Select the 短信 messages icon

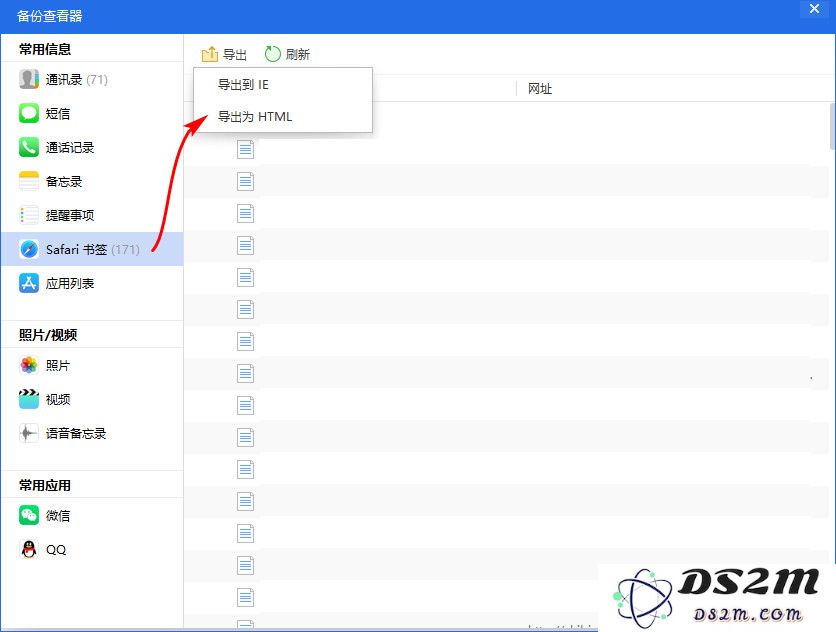pos(29,113)
